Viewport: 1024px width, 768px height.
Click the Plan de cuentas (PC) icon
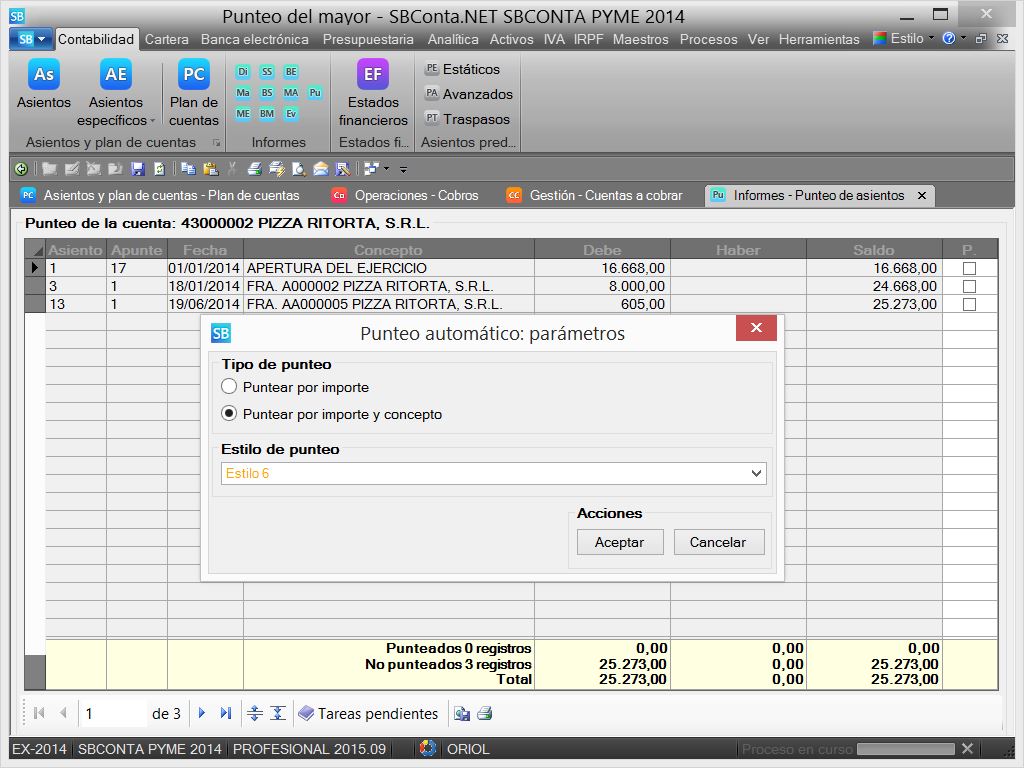pyautogui.click(x=194, y=75)
